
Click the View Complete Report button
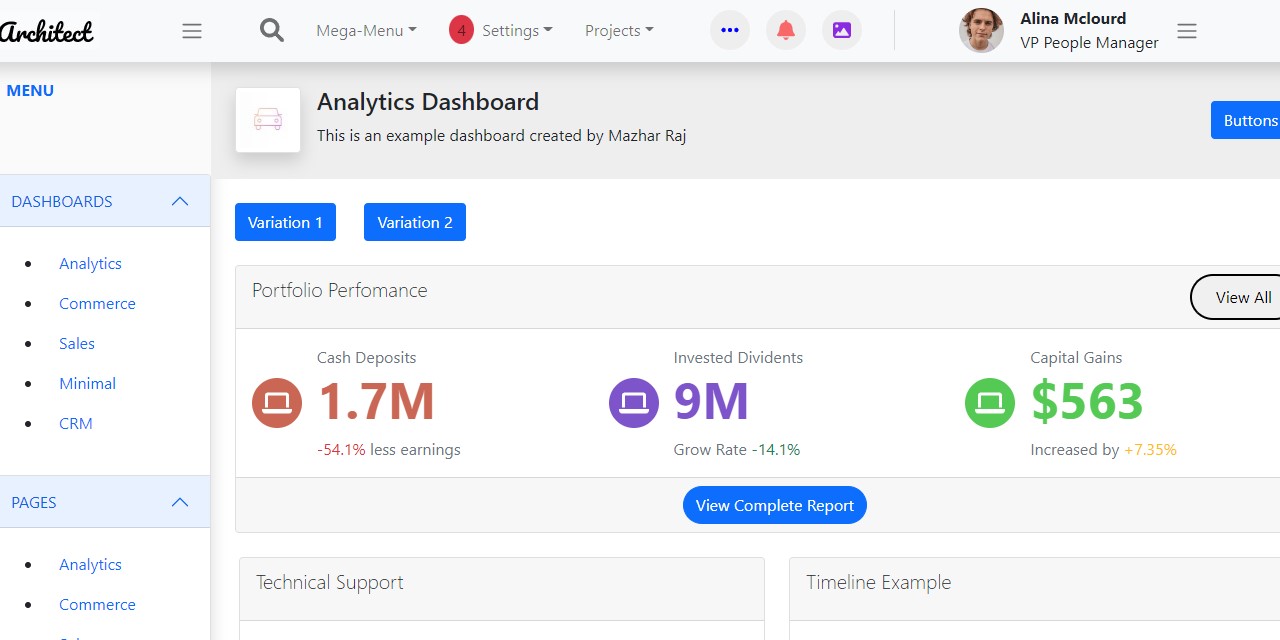pos(774,505)
